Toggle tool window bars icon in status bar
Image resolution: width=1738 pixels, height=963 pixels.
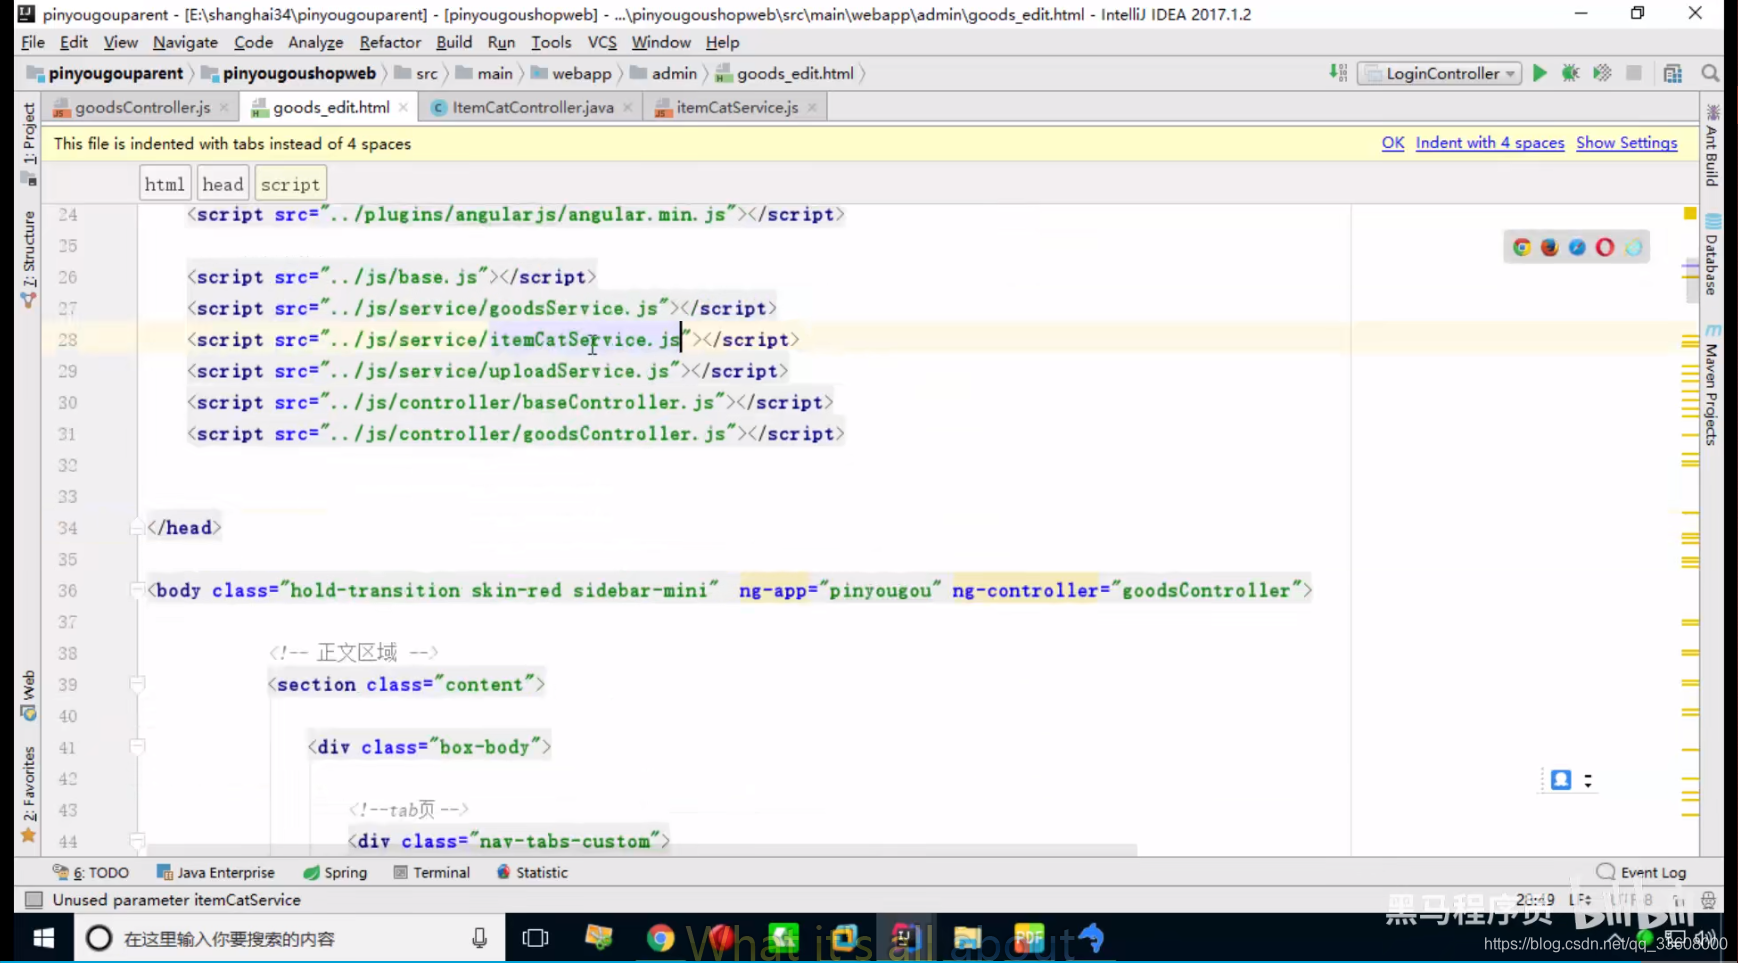33,900
